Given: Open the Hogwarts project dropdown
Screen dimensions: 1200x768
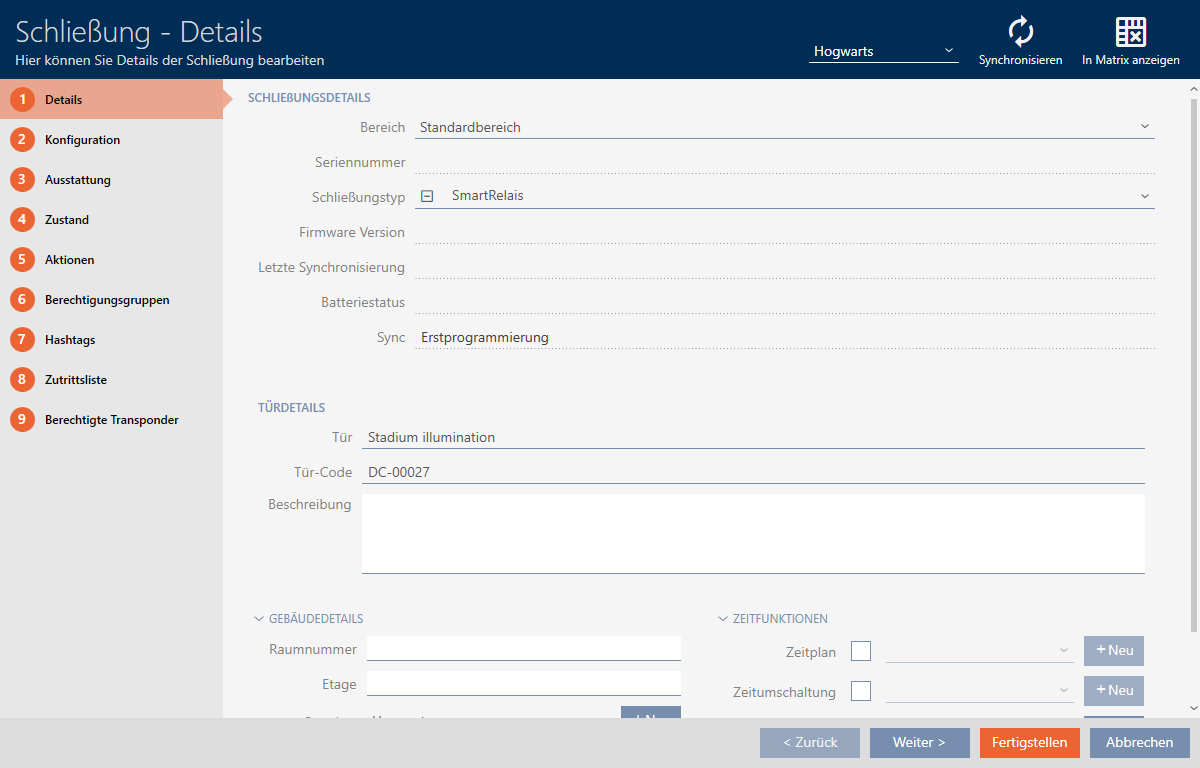Looking at the screenshot, I should click(x=883, y=51).
